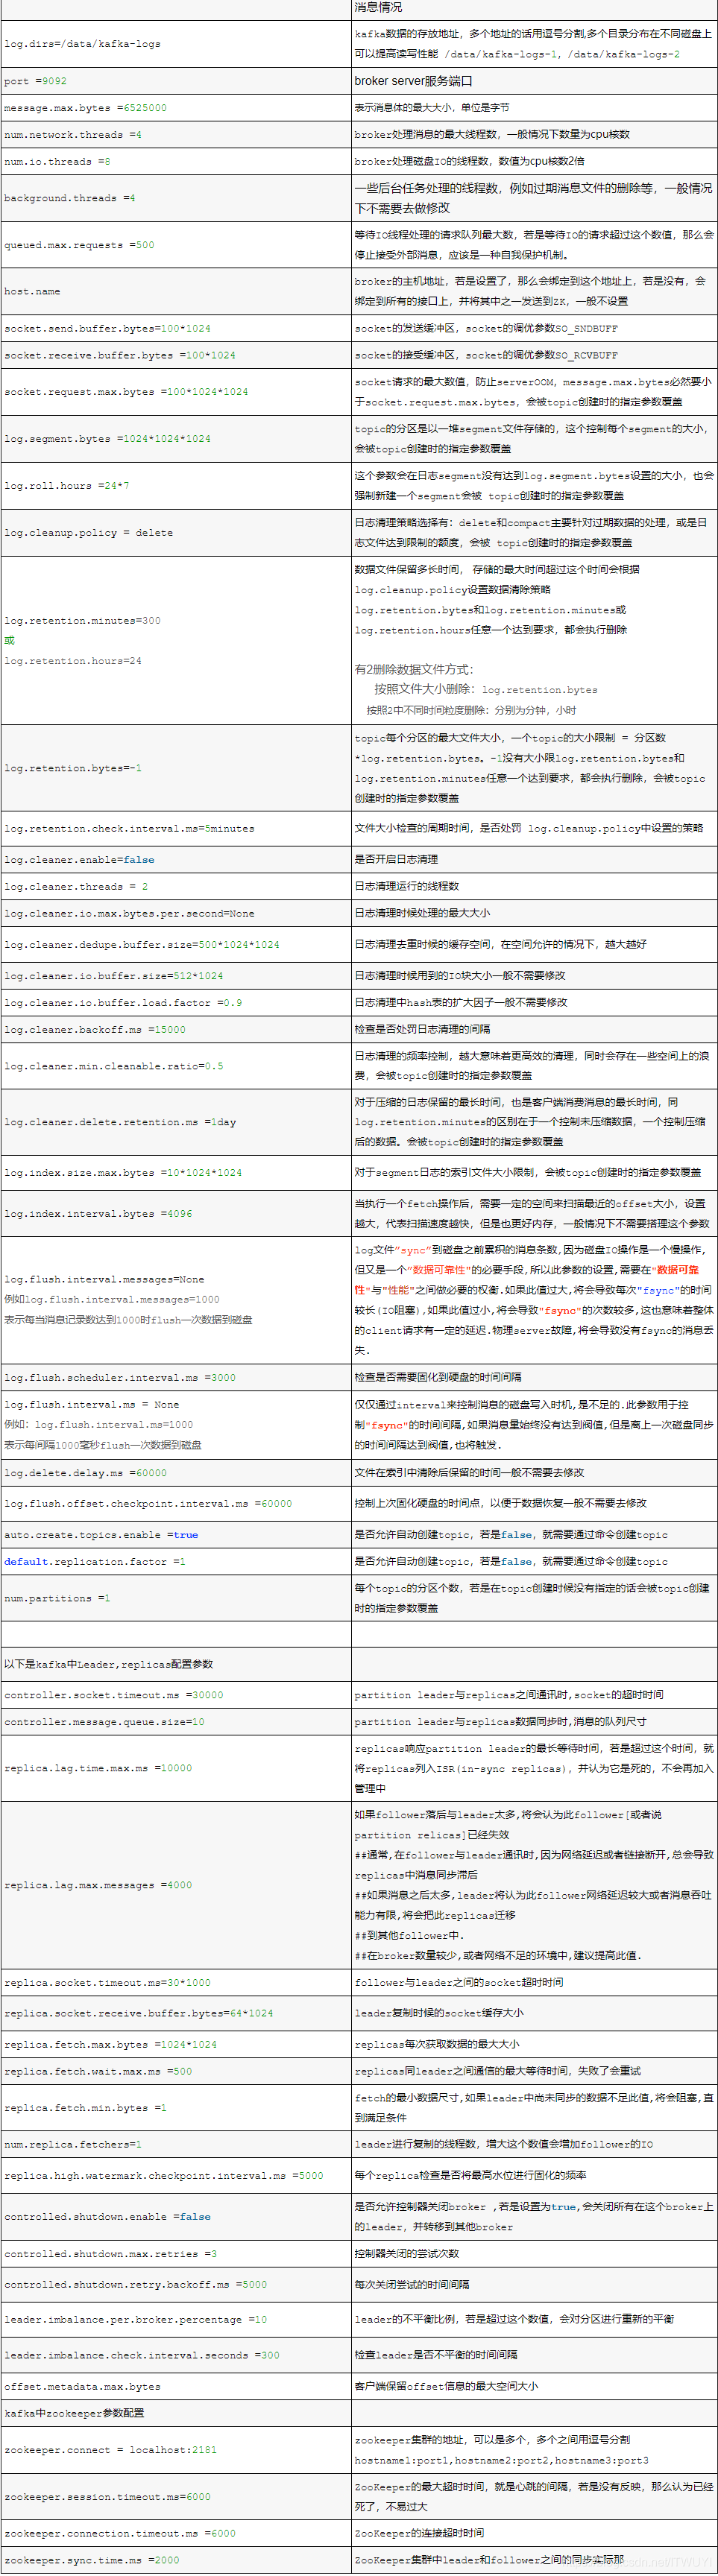
Task: Select replica.socket.receive.buffer.bytes=64*1024 cell
Action: pyautogui.click(x=175, y=2014)
